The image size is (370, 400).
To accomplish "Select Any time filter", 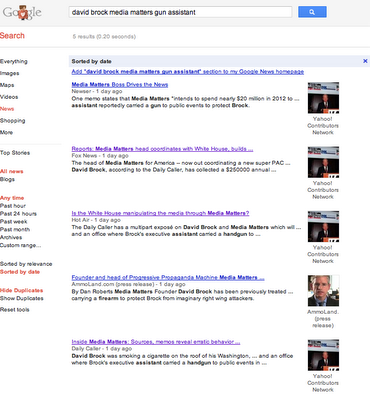I will pyautogui.click(x=12, y=198).
